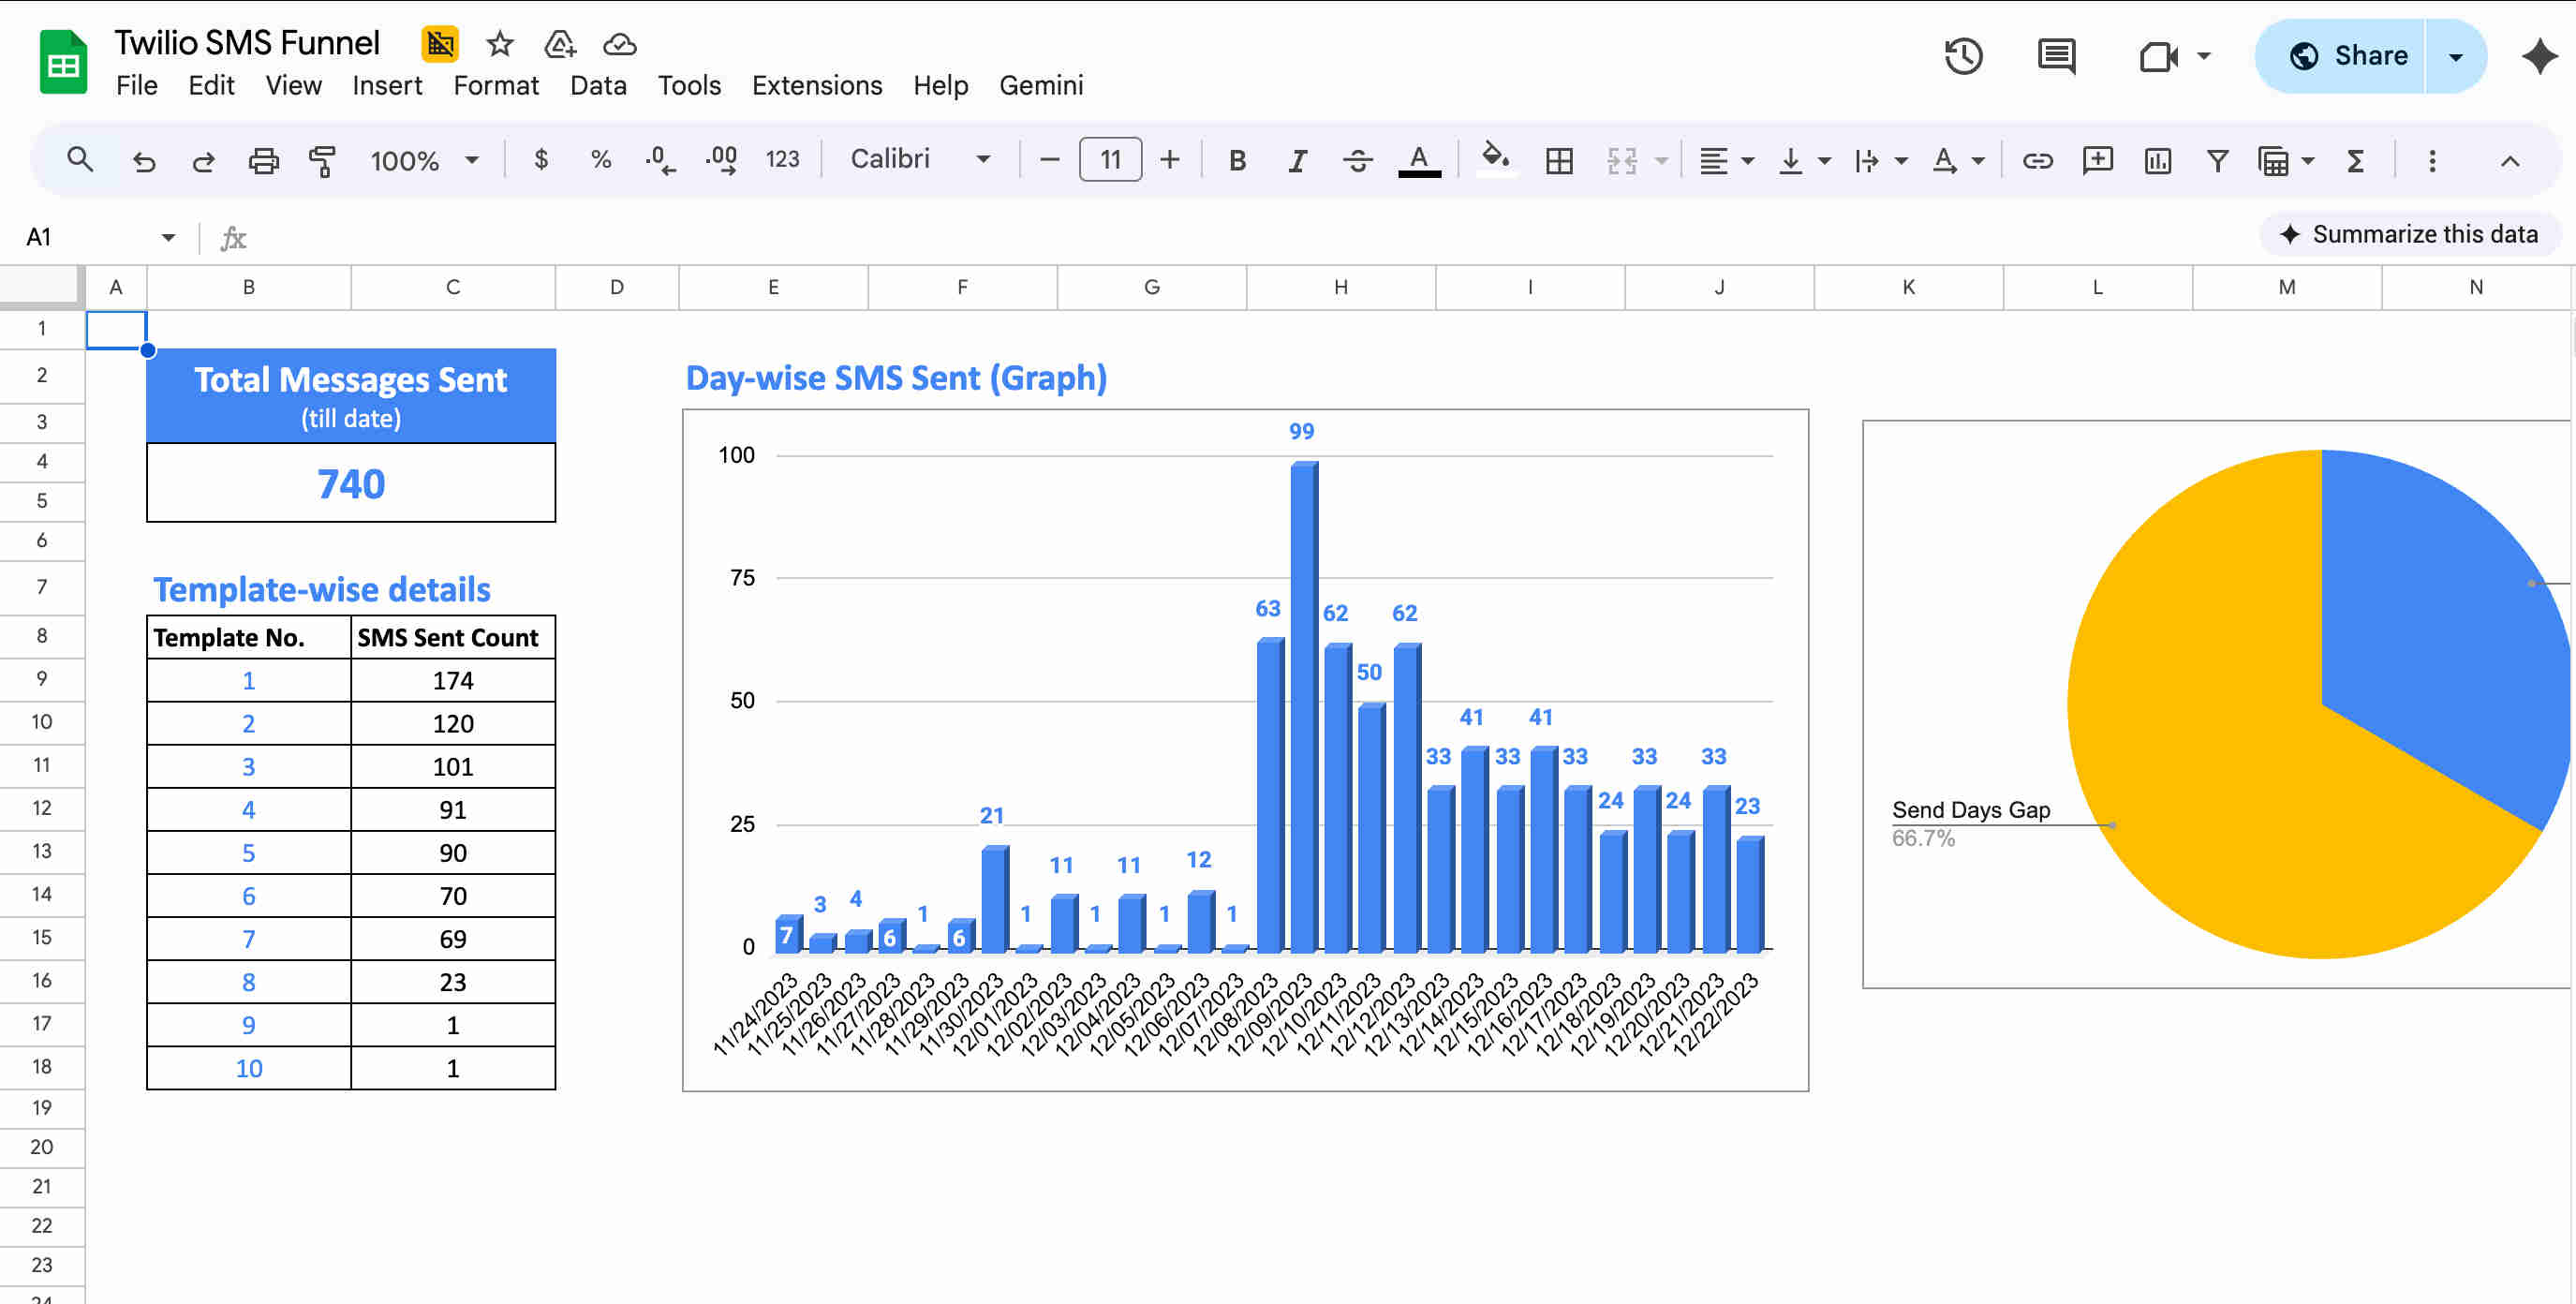The height and width of the screenshot is (1304, 2576).
Task: Open comments panel icon at top
Action: tap(2056, 56)
